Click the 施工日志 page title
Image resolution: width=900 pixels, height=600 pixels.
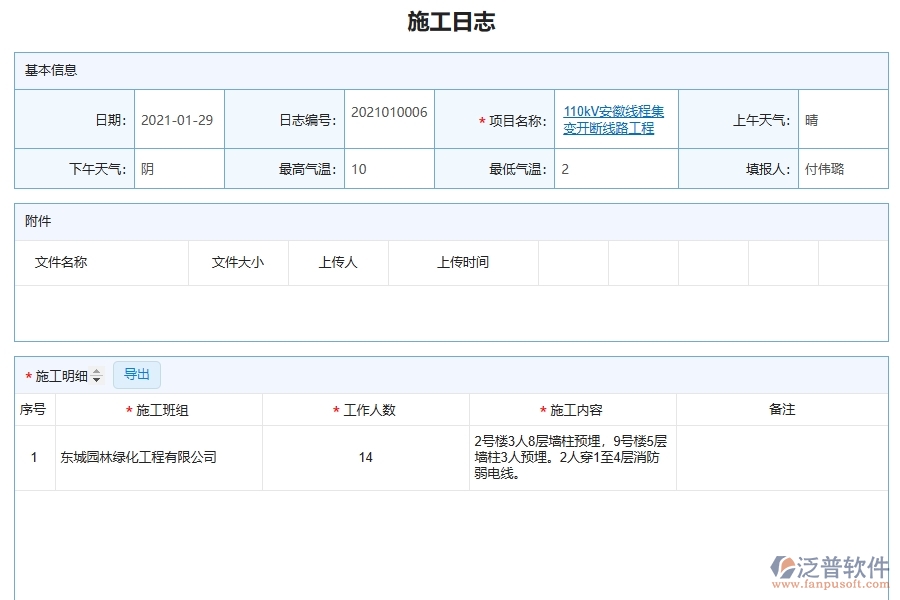[450, 20]
